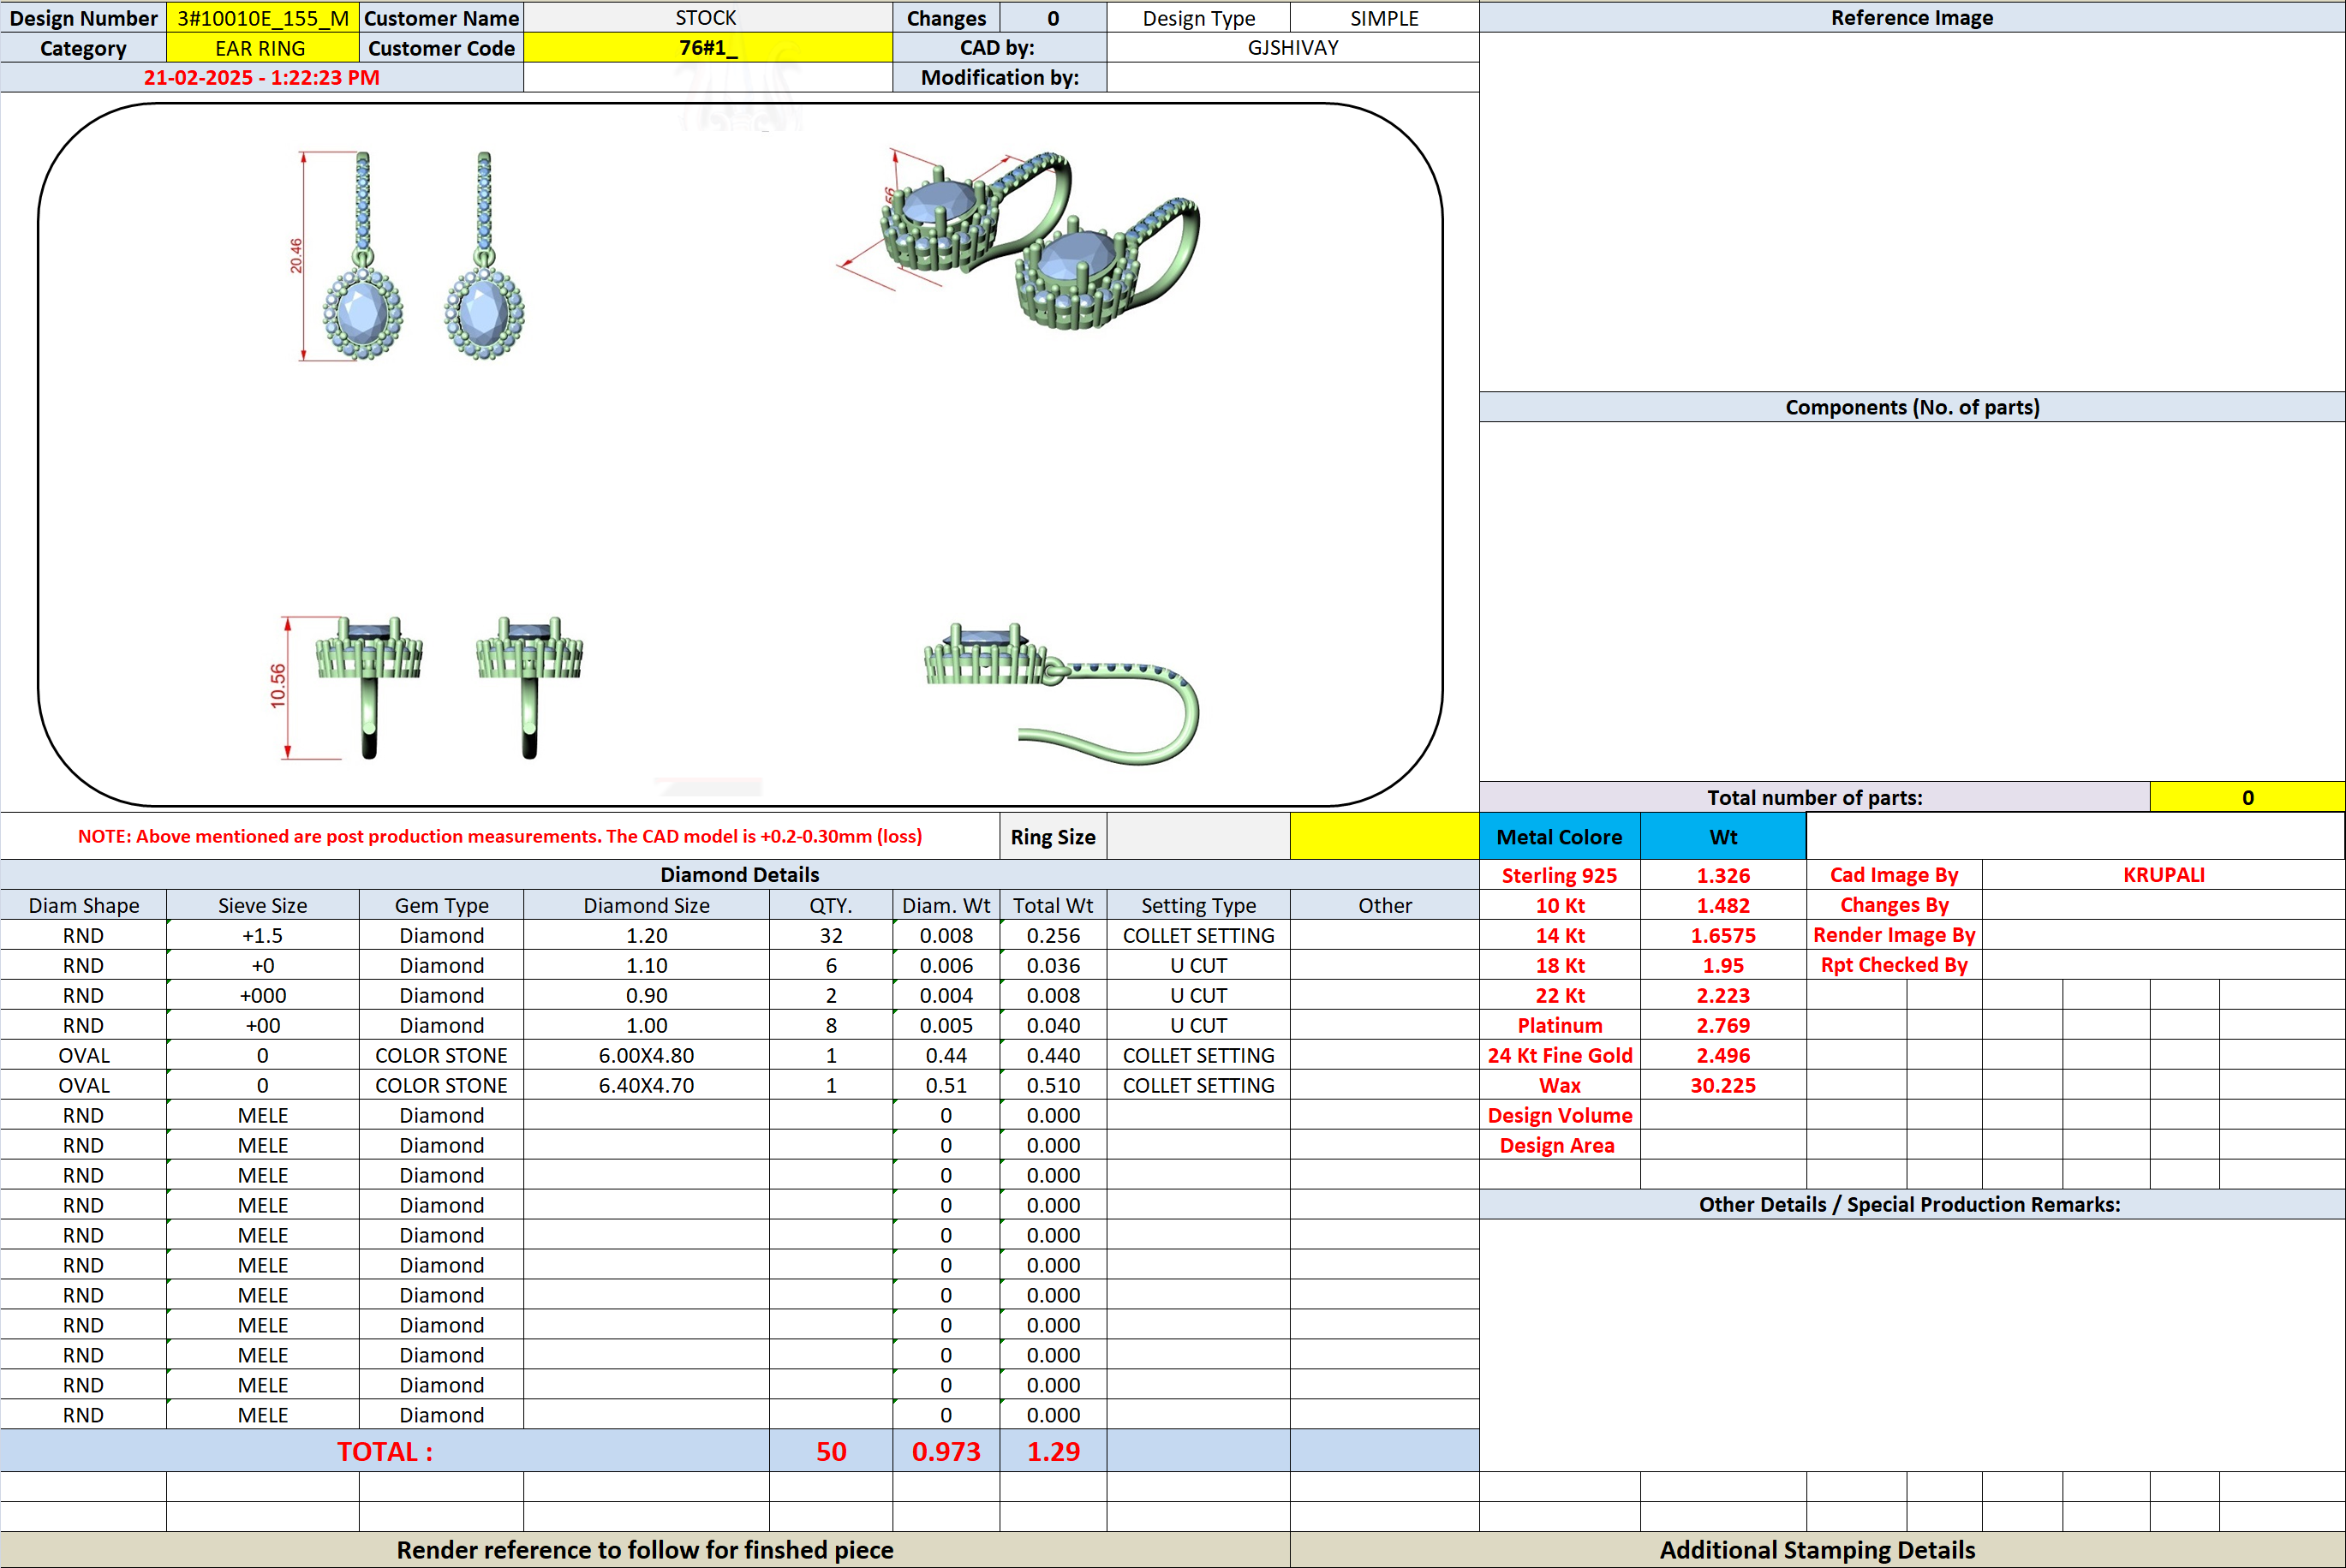Select the 14 Kt weight 1.6575

(1723, 935)
